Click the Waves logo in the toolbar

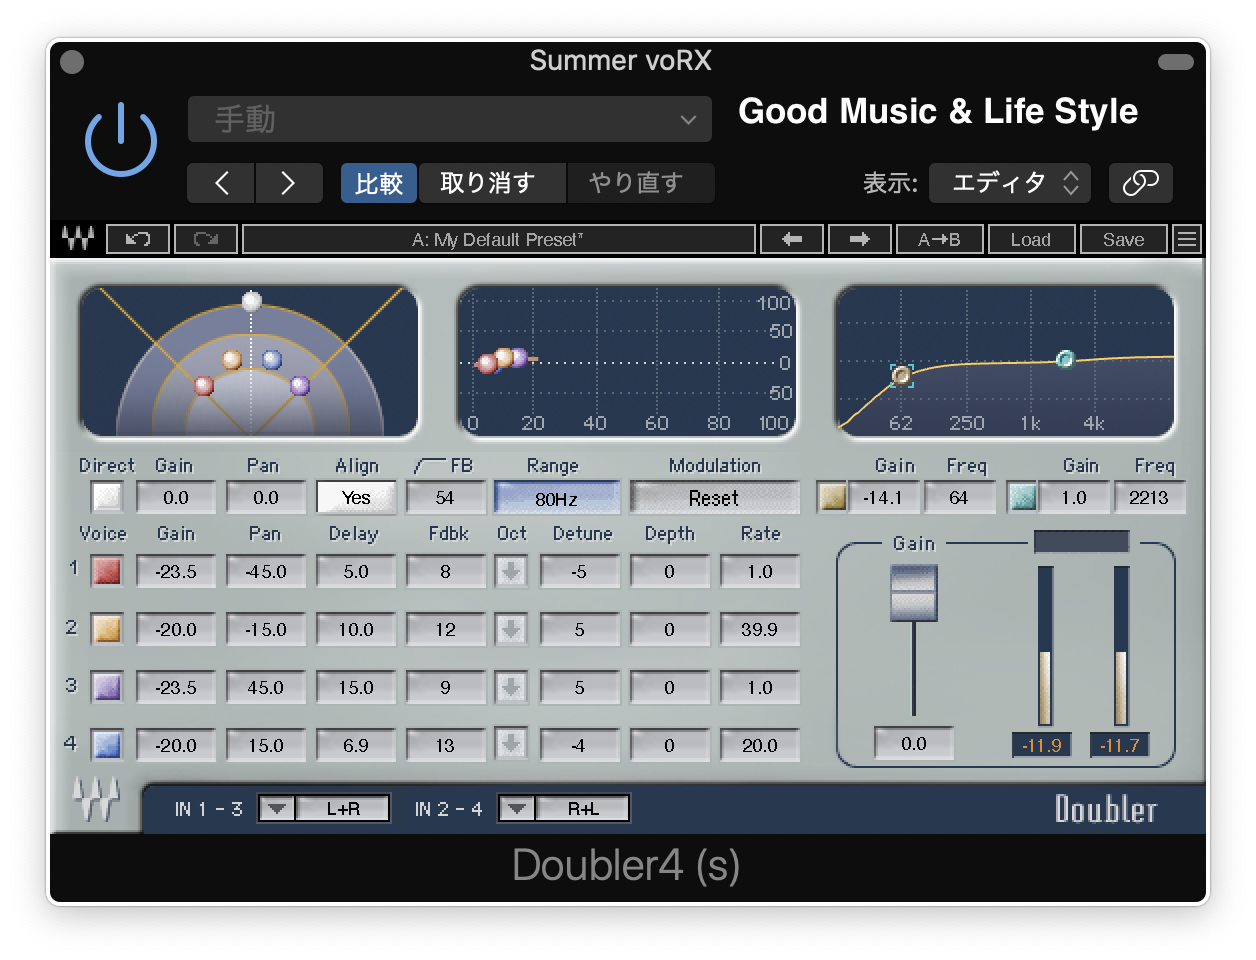(x=78, y=238)
